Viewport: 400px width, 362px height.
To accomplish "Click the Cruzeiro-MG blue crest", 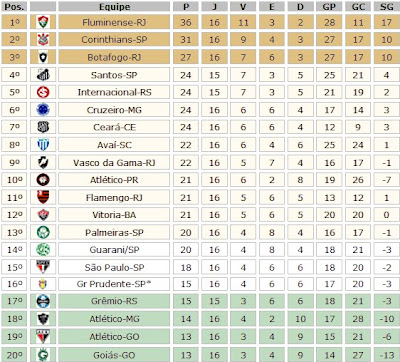I will point(43,110).
